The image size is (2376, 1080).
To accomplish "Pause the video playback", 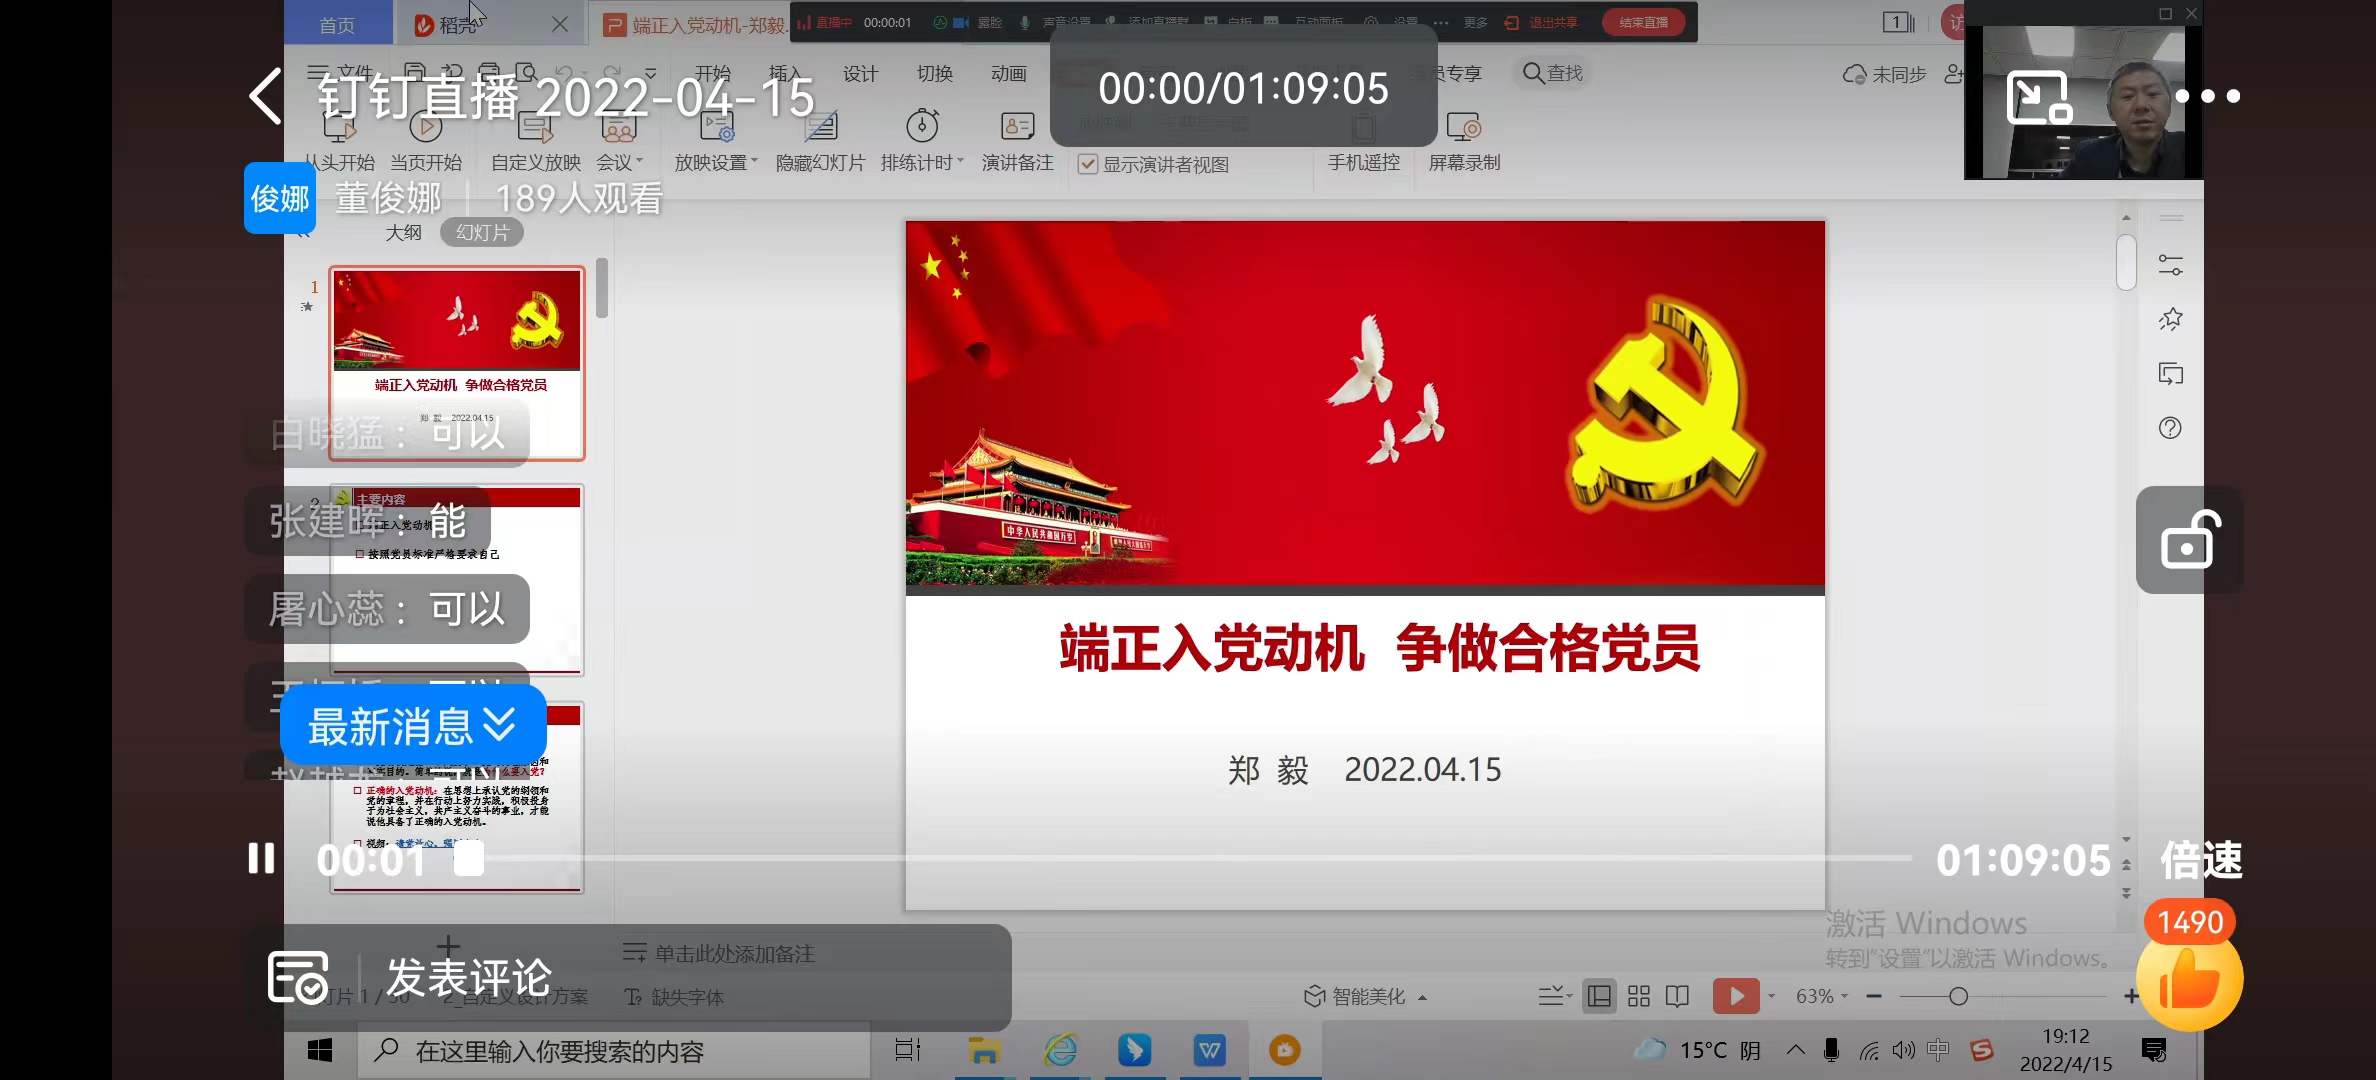I will click(x=261, y=859).
